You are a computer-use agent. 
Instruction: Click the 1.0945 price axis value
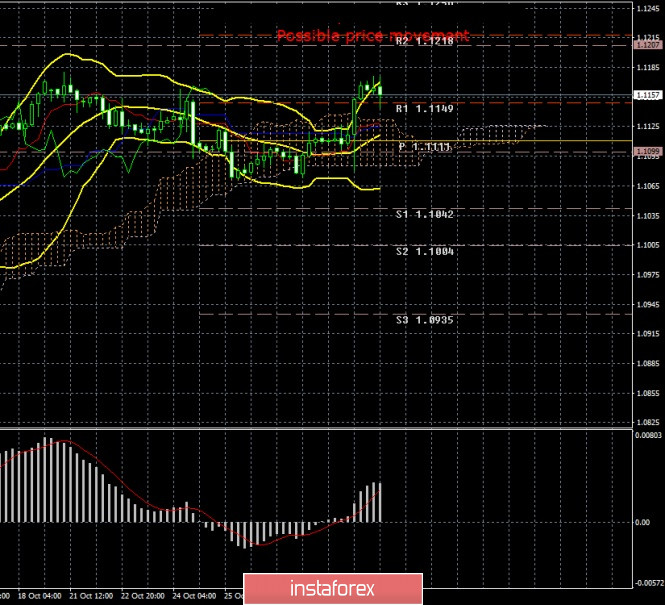coord(648,304)
